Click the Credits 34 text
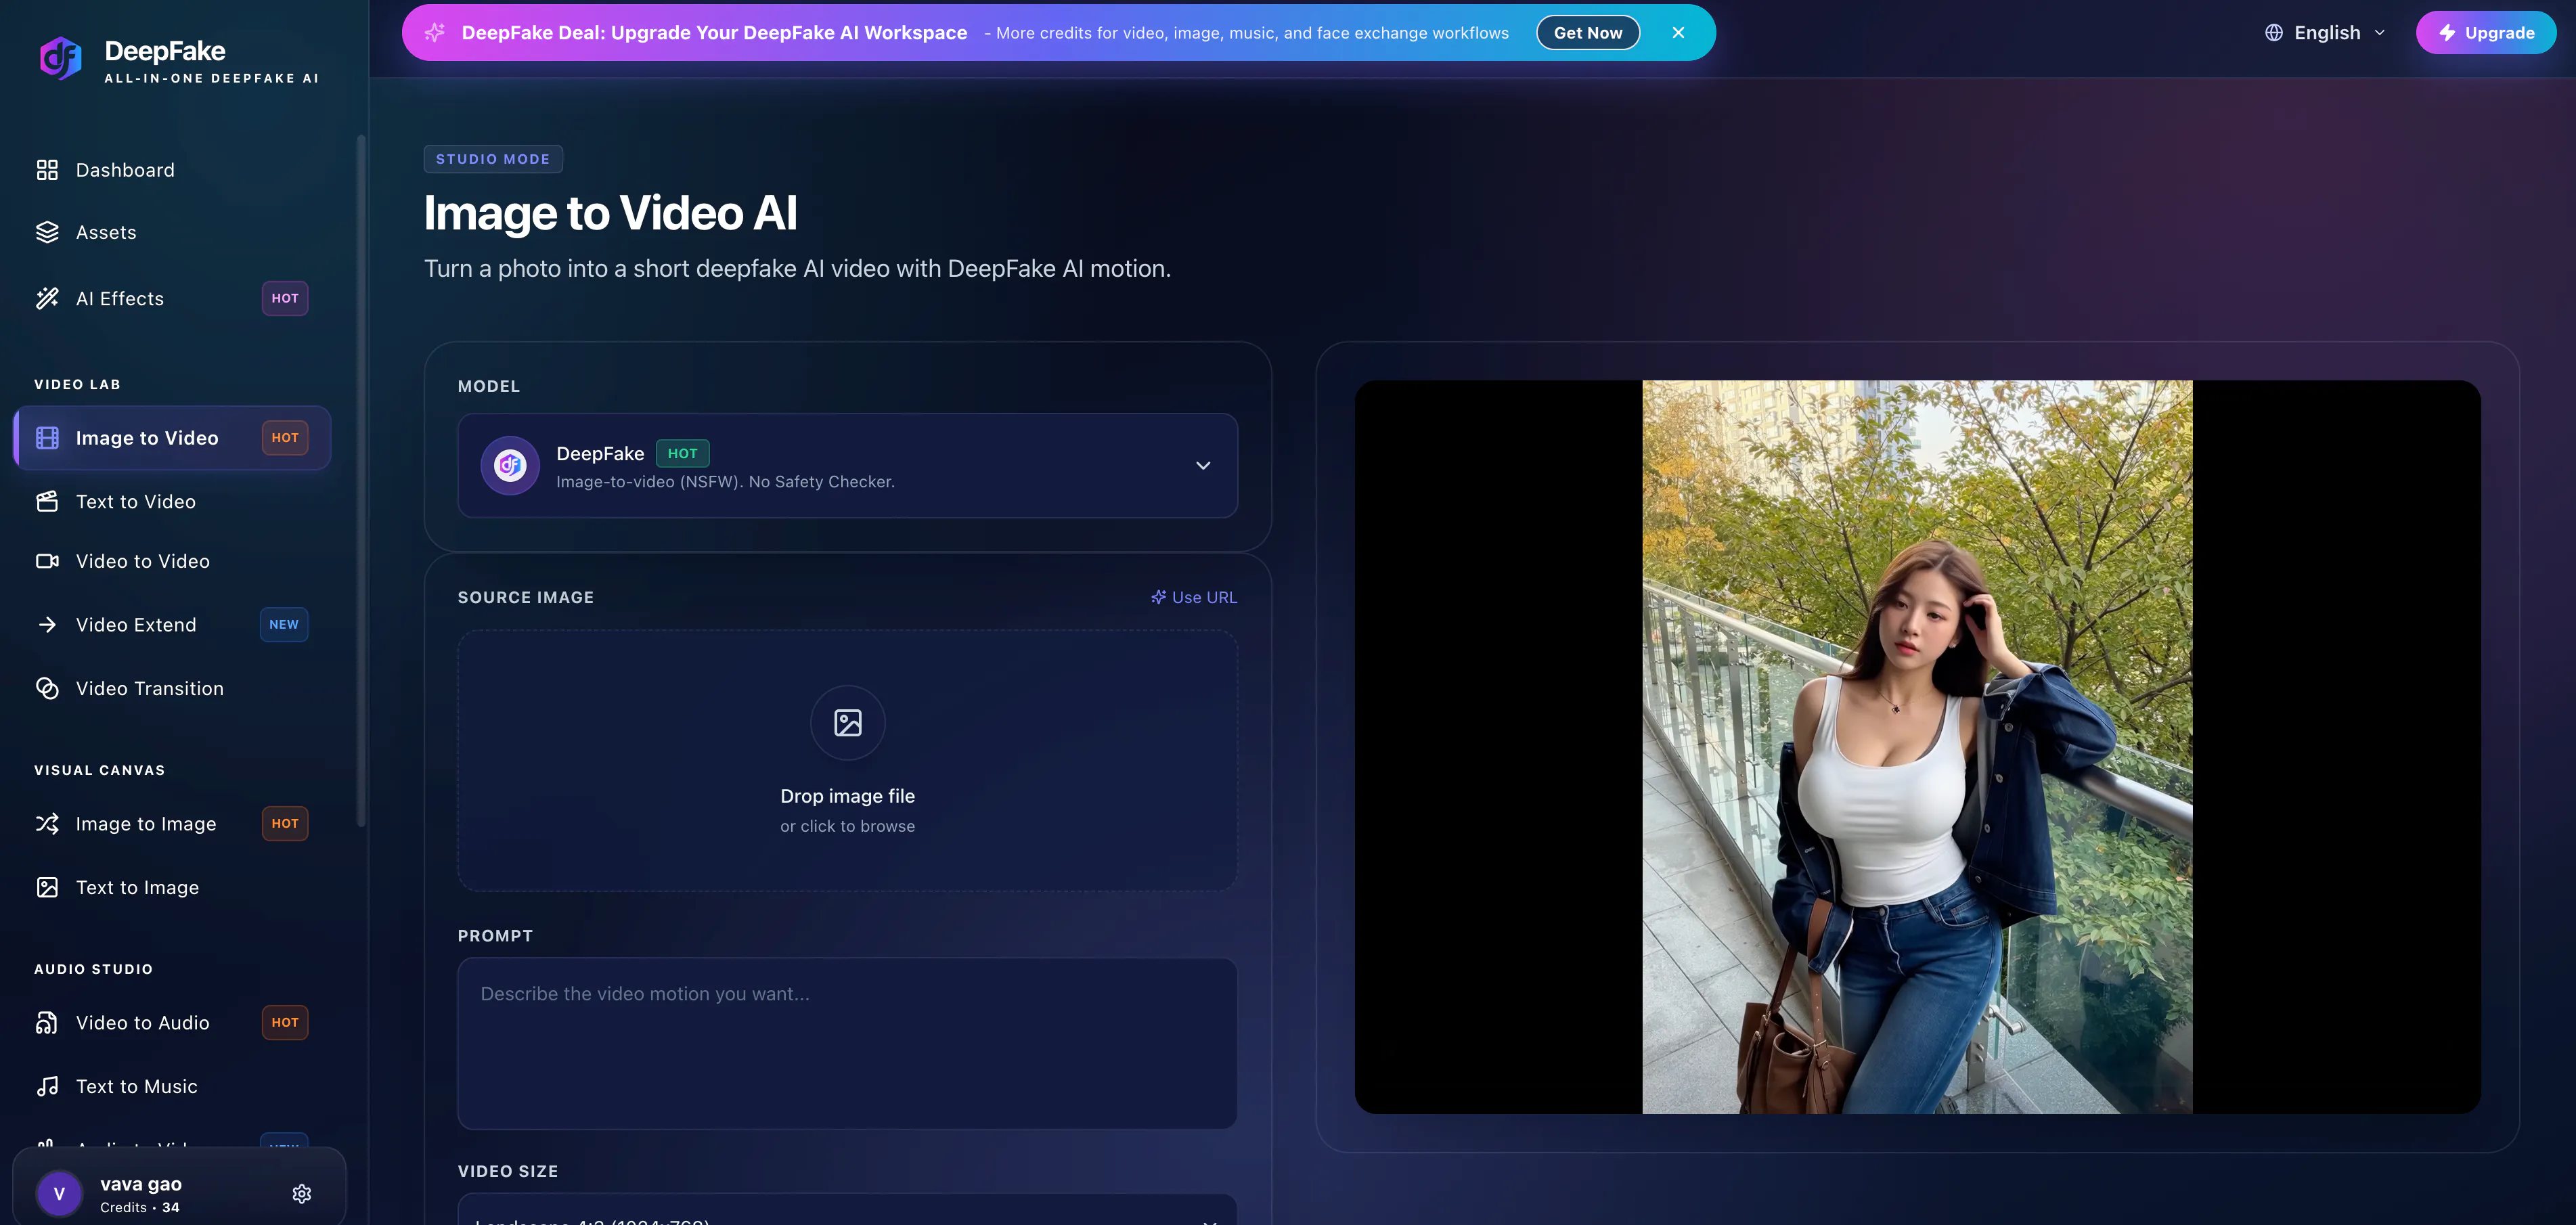This screenshot has width=2576, height=1225. click(x=140, y=1207)
